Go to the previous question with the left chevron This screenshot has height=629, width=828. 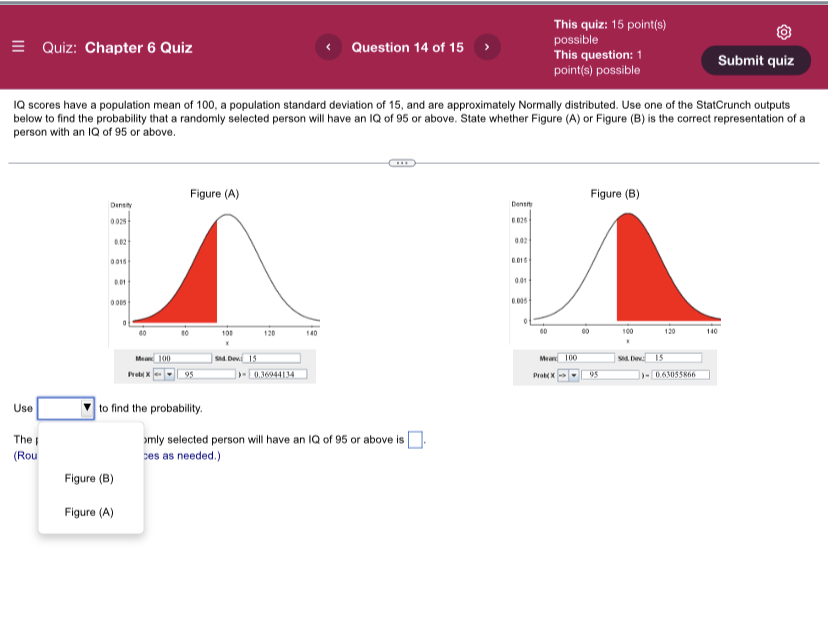[x=329, y=47]
